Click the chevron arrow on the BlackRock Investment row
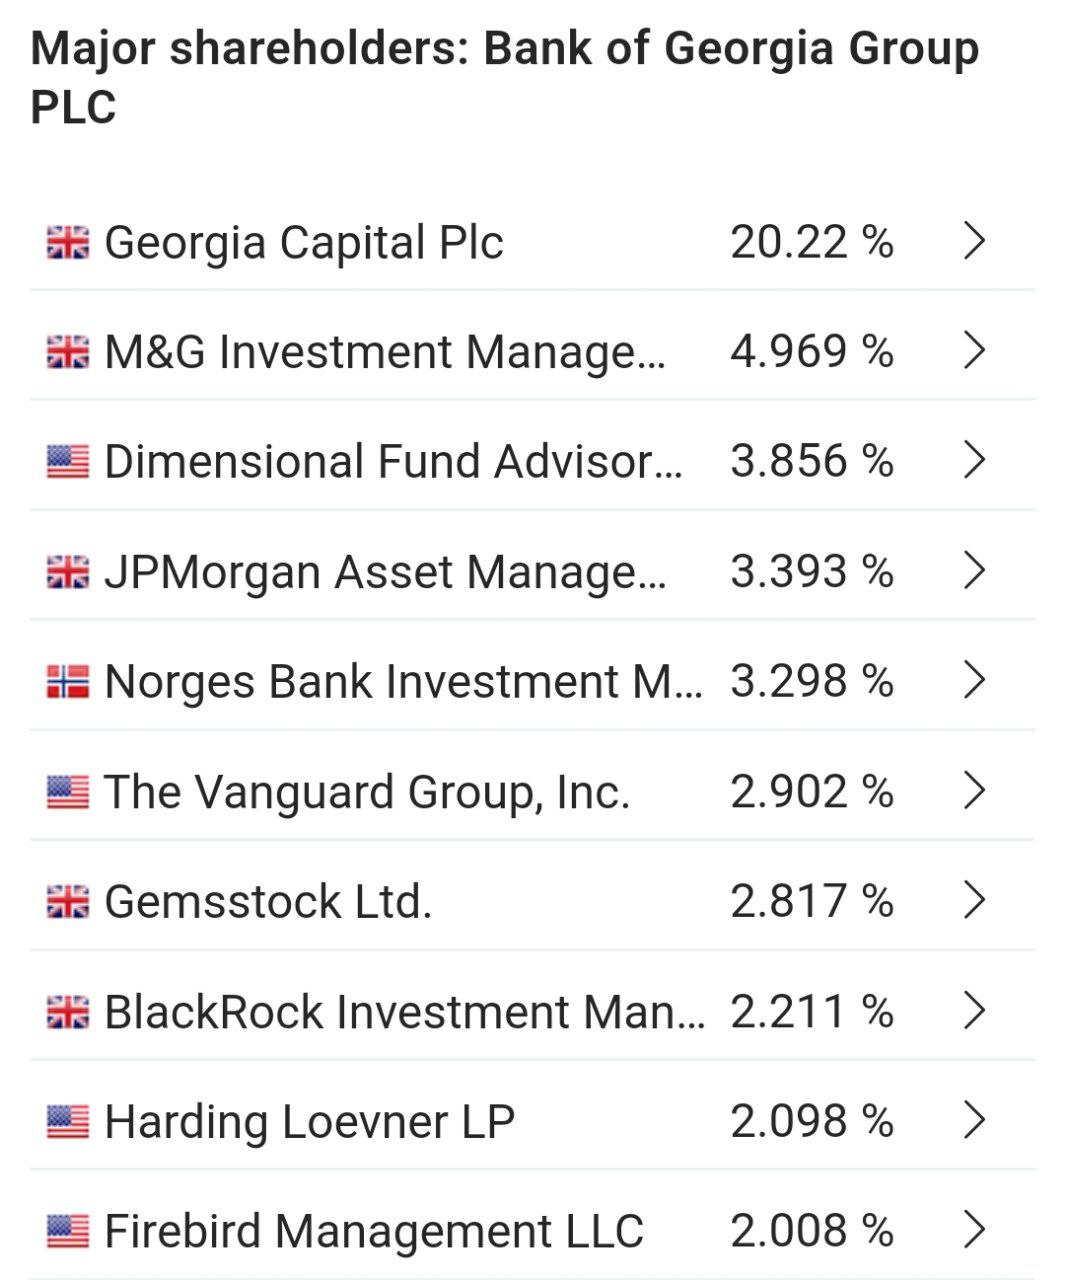The height and width of the screenshot is (1280, 1065). pos(974,1011)
